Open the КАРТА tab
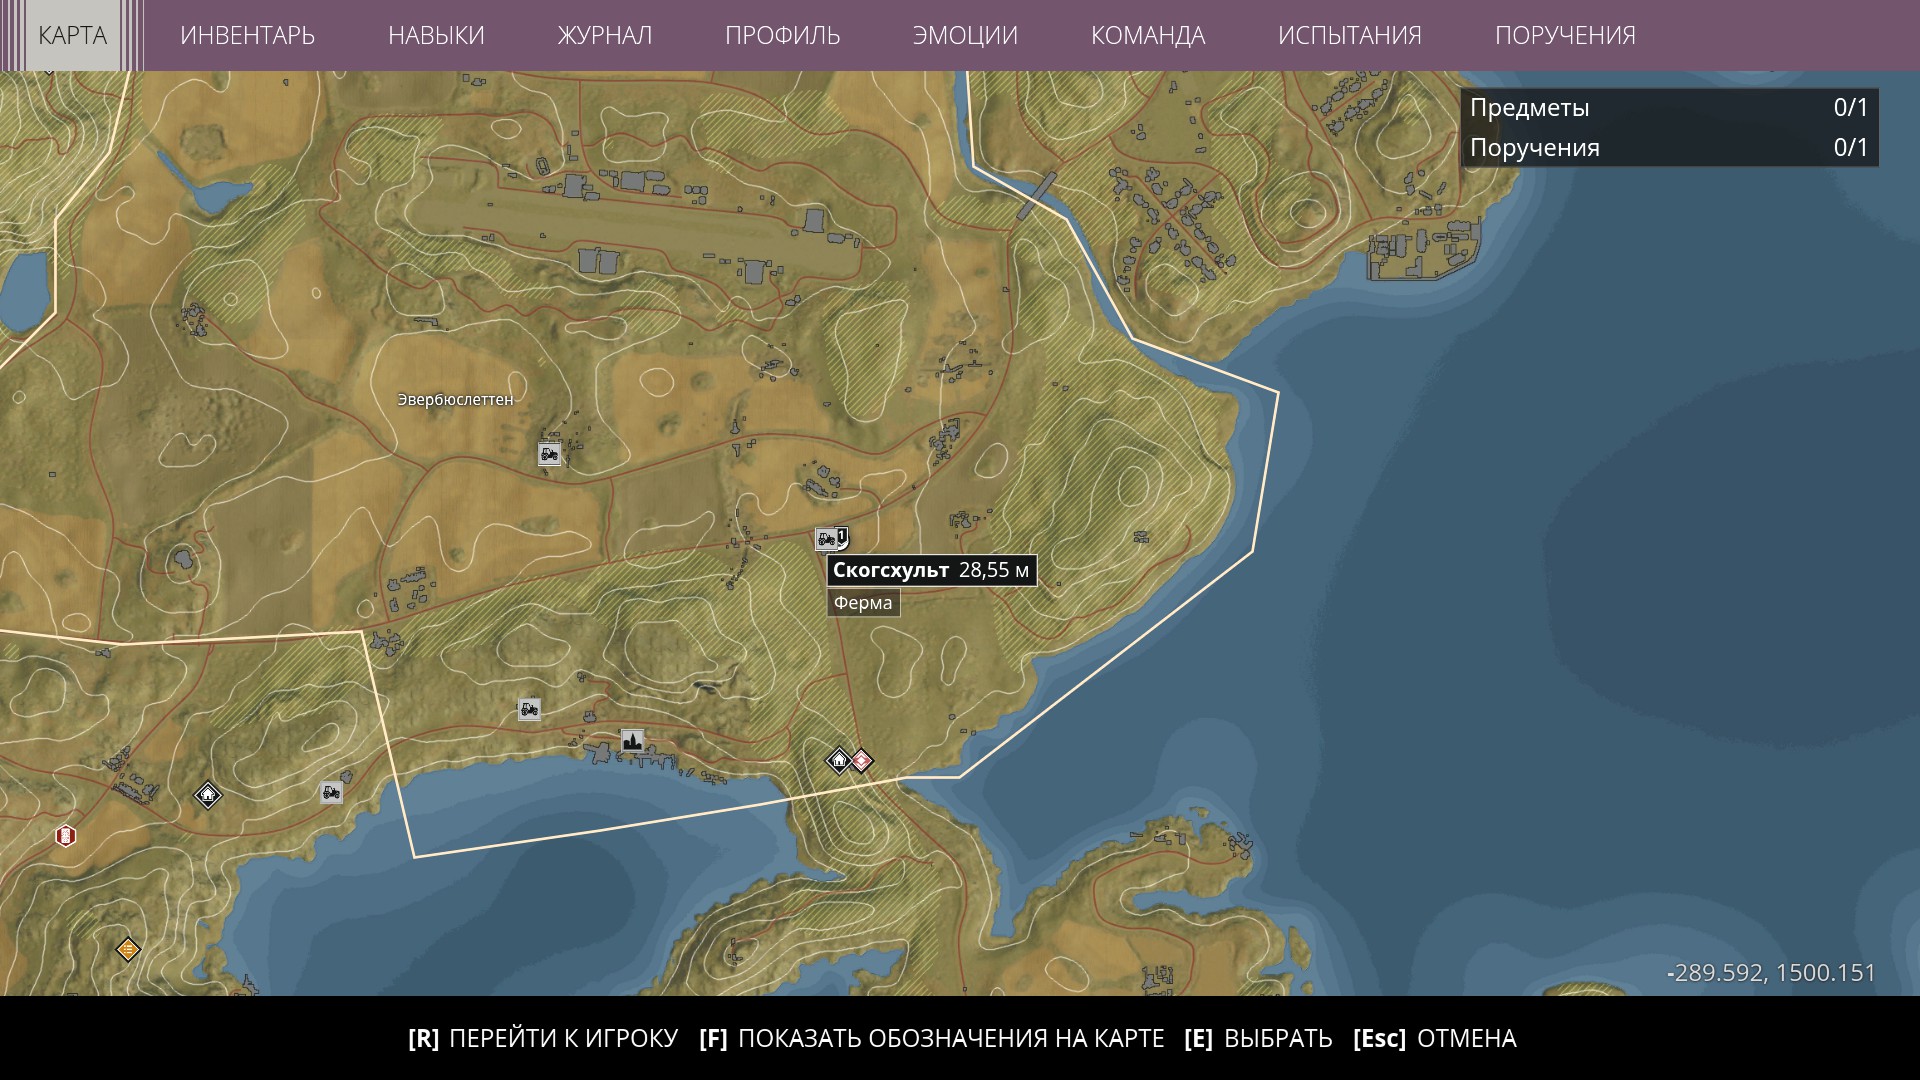The height and width of the screenshot is (1080, 1920). 72,35
